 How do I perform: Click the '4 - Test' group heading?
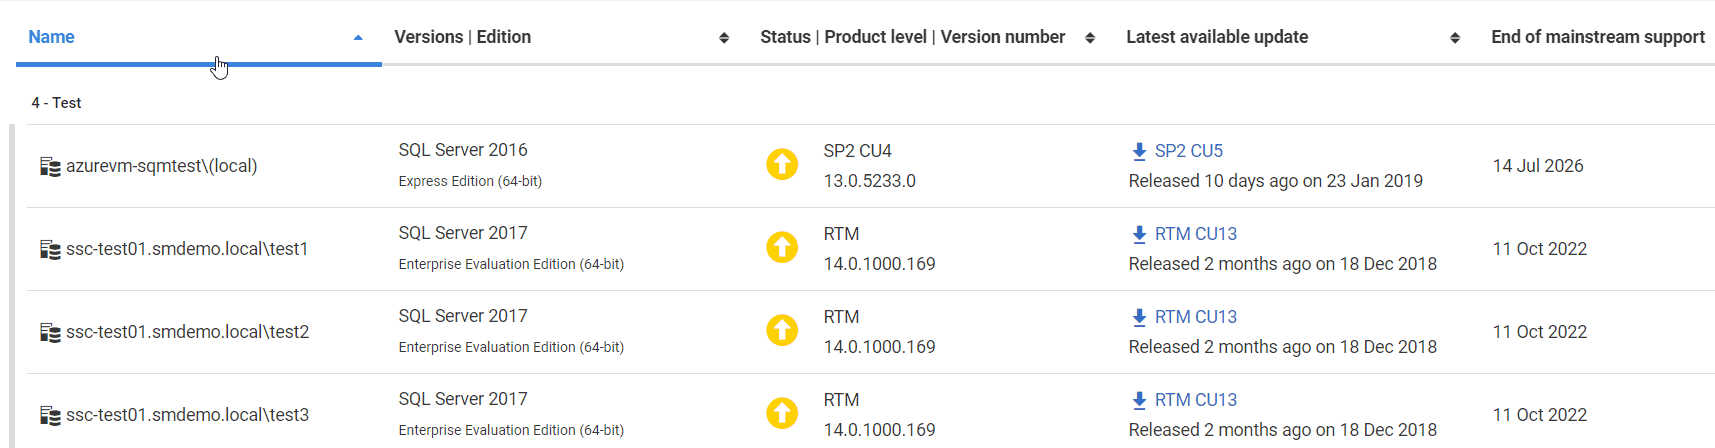56,103
